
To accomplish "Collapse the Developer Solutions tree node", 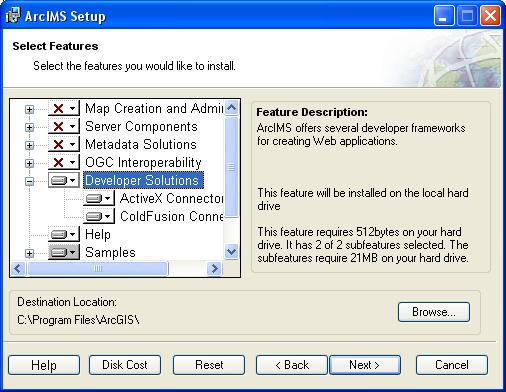I will [29, 181].
